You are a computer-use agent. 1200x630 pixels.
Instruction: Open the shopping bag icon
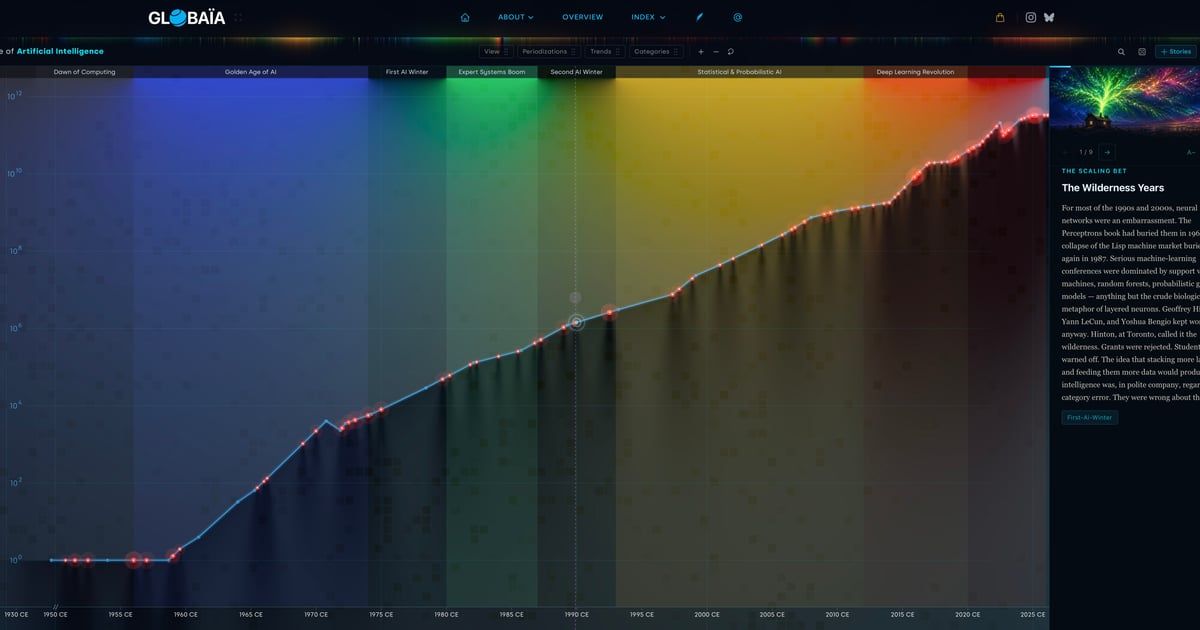pyautogui.click(x=1000, y=17)
